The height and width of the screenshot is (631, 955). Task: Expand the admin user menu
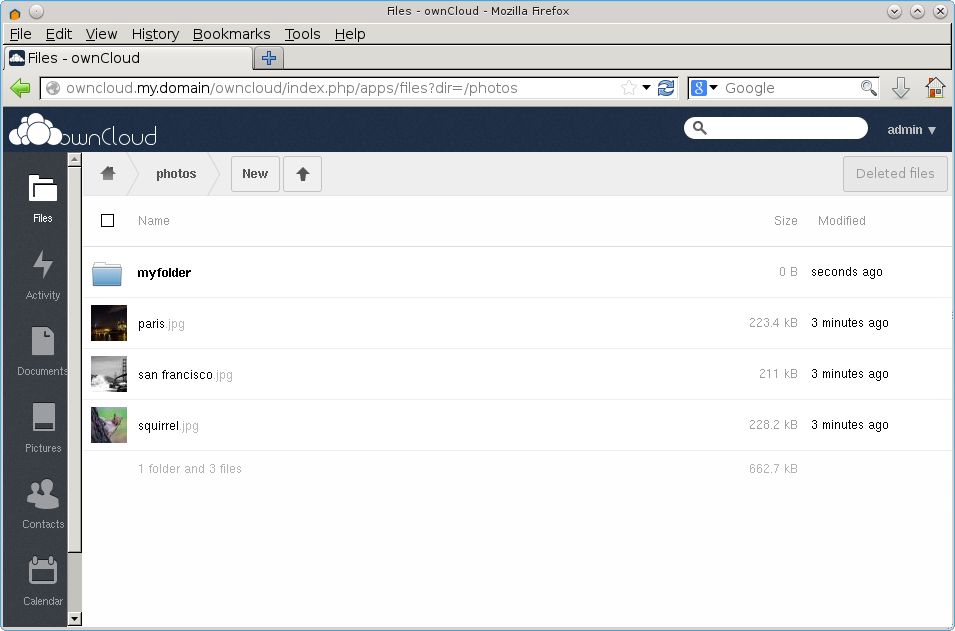[911, 130]
